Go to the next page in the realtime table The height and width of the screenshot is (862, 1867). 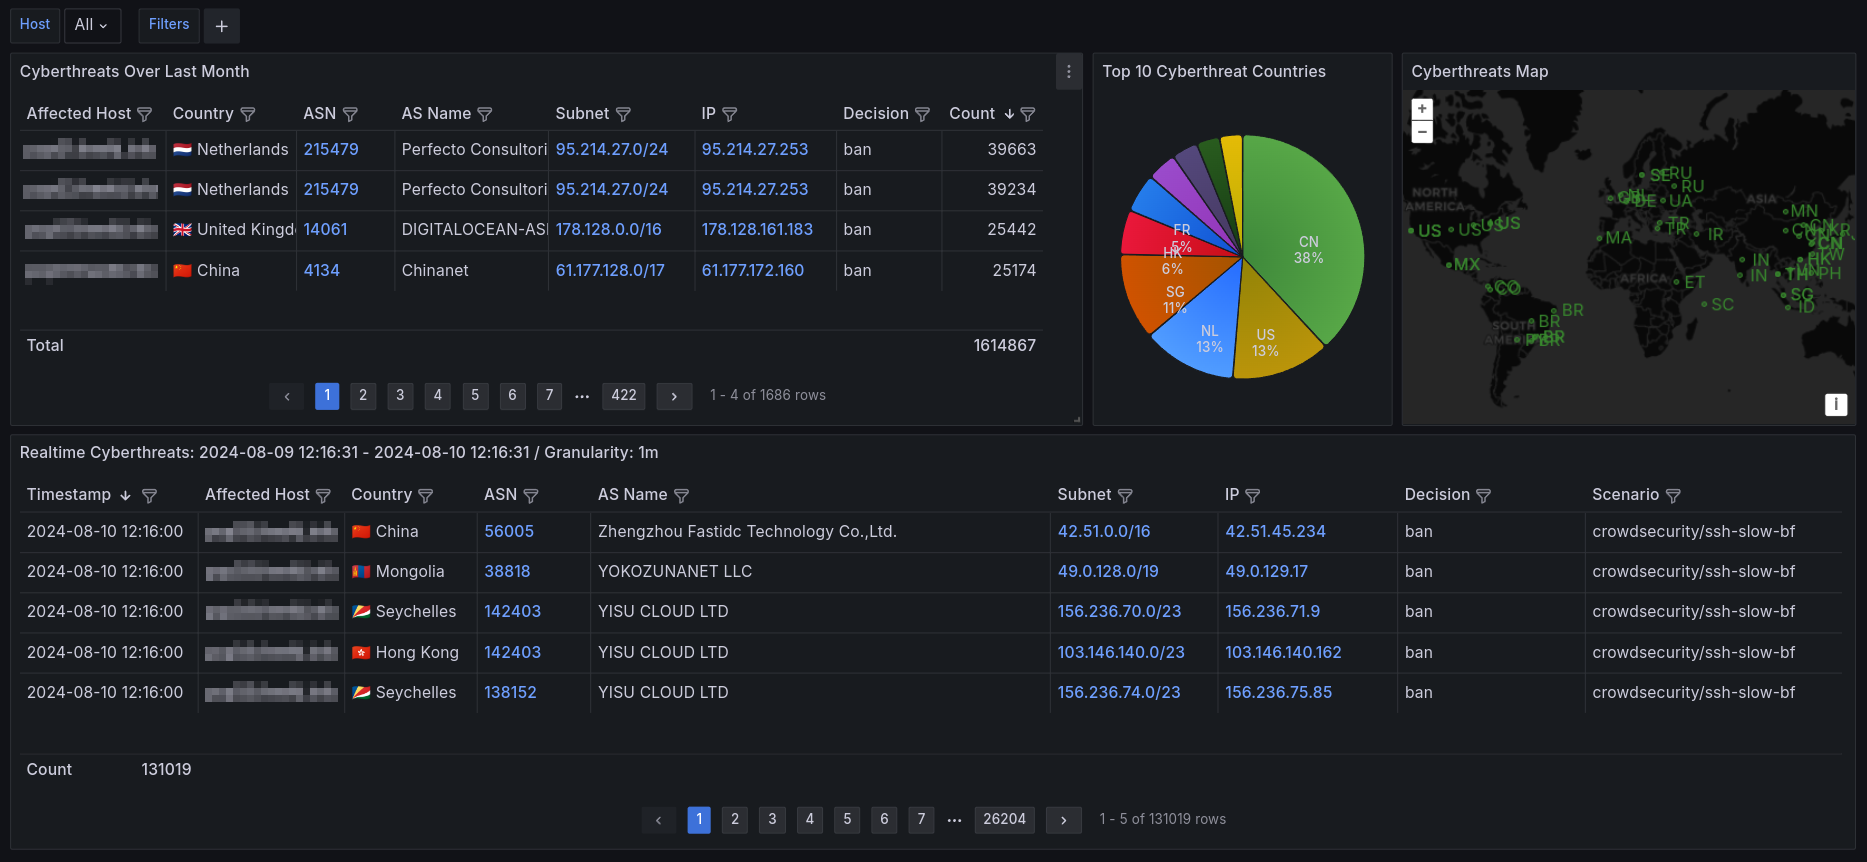pos(1063,820)
